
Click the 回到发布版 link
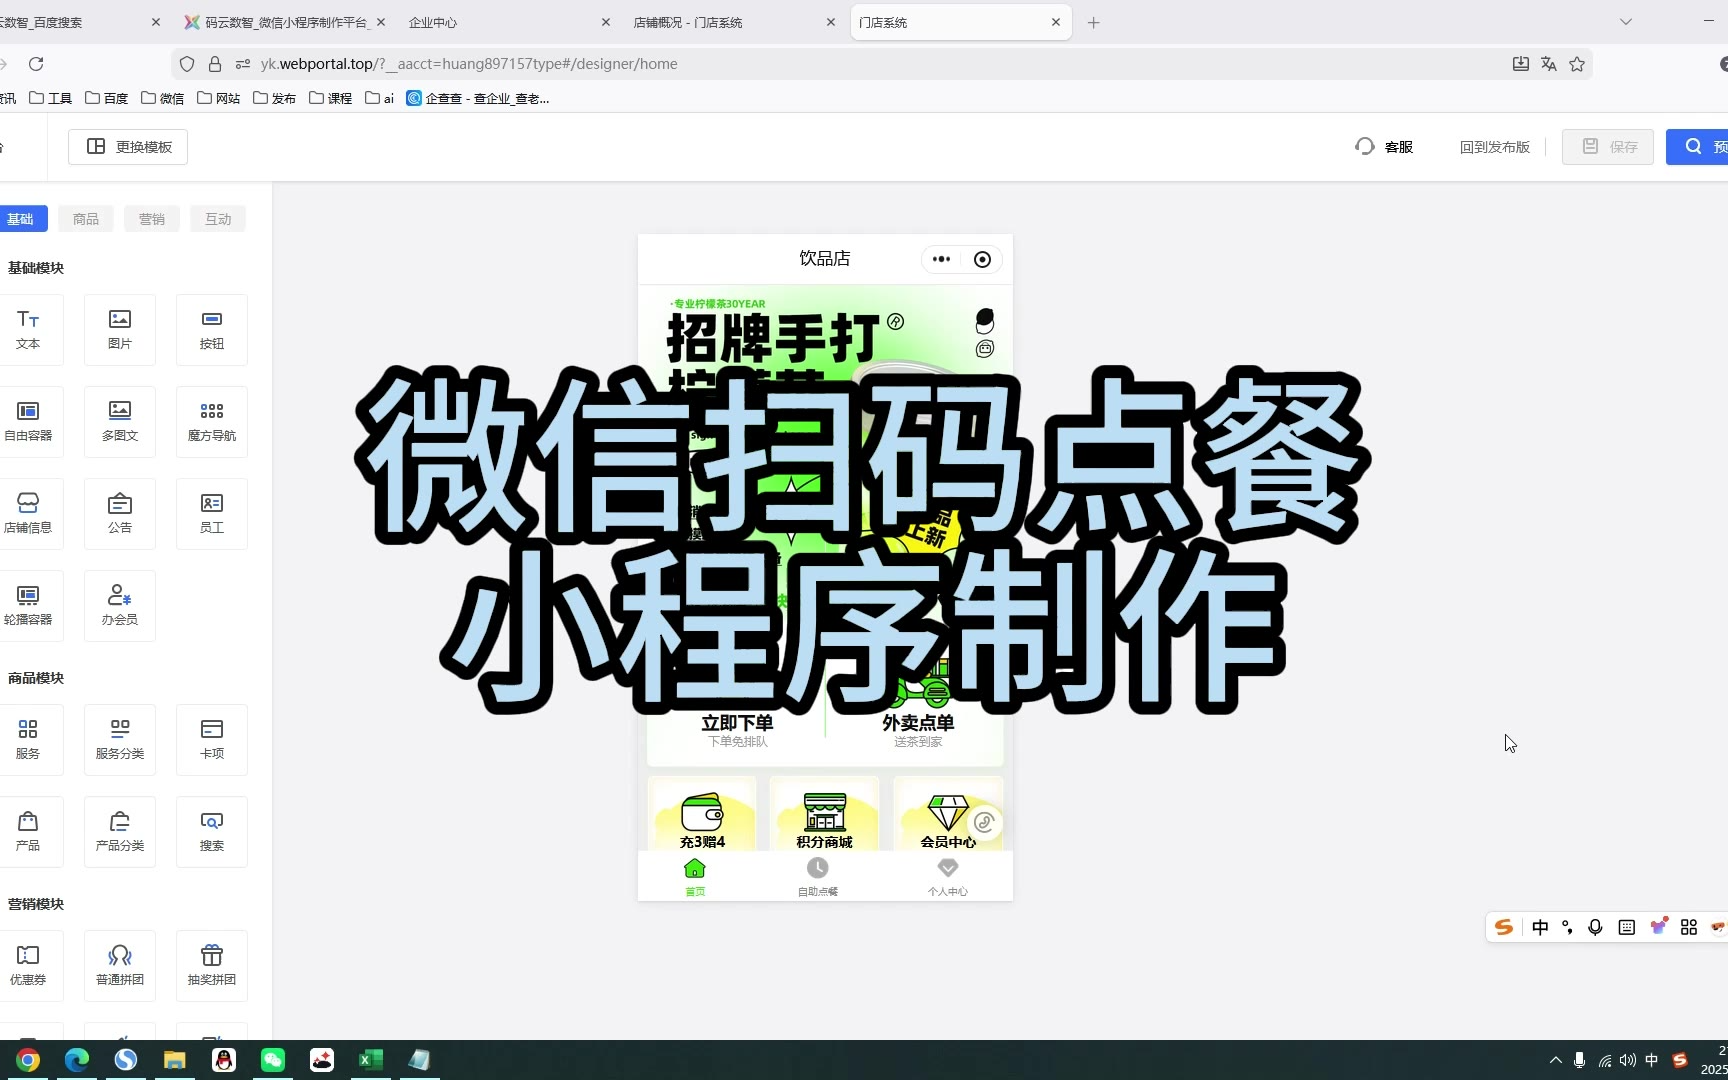pos(1494,147)
